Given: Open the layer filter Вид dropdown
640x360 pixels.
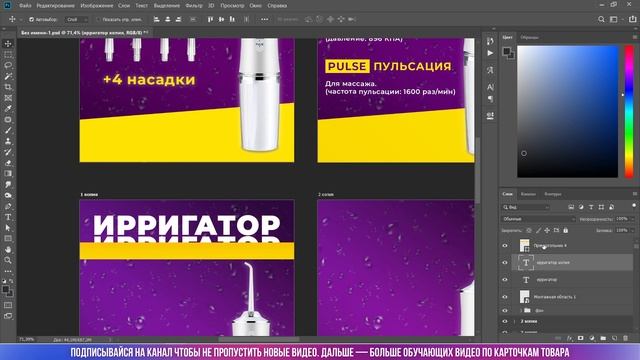Looking at the screenshot, I should coord(526,207).
